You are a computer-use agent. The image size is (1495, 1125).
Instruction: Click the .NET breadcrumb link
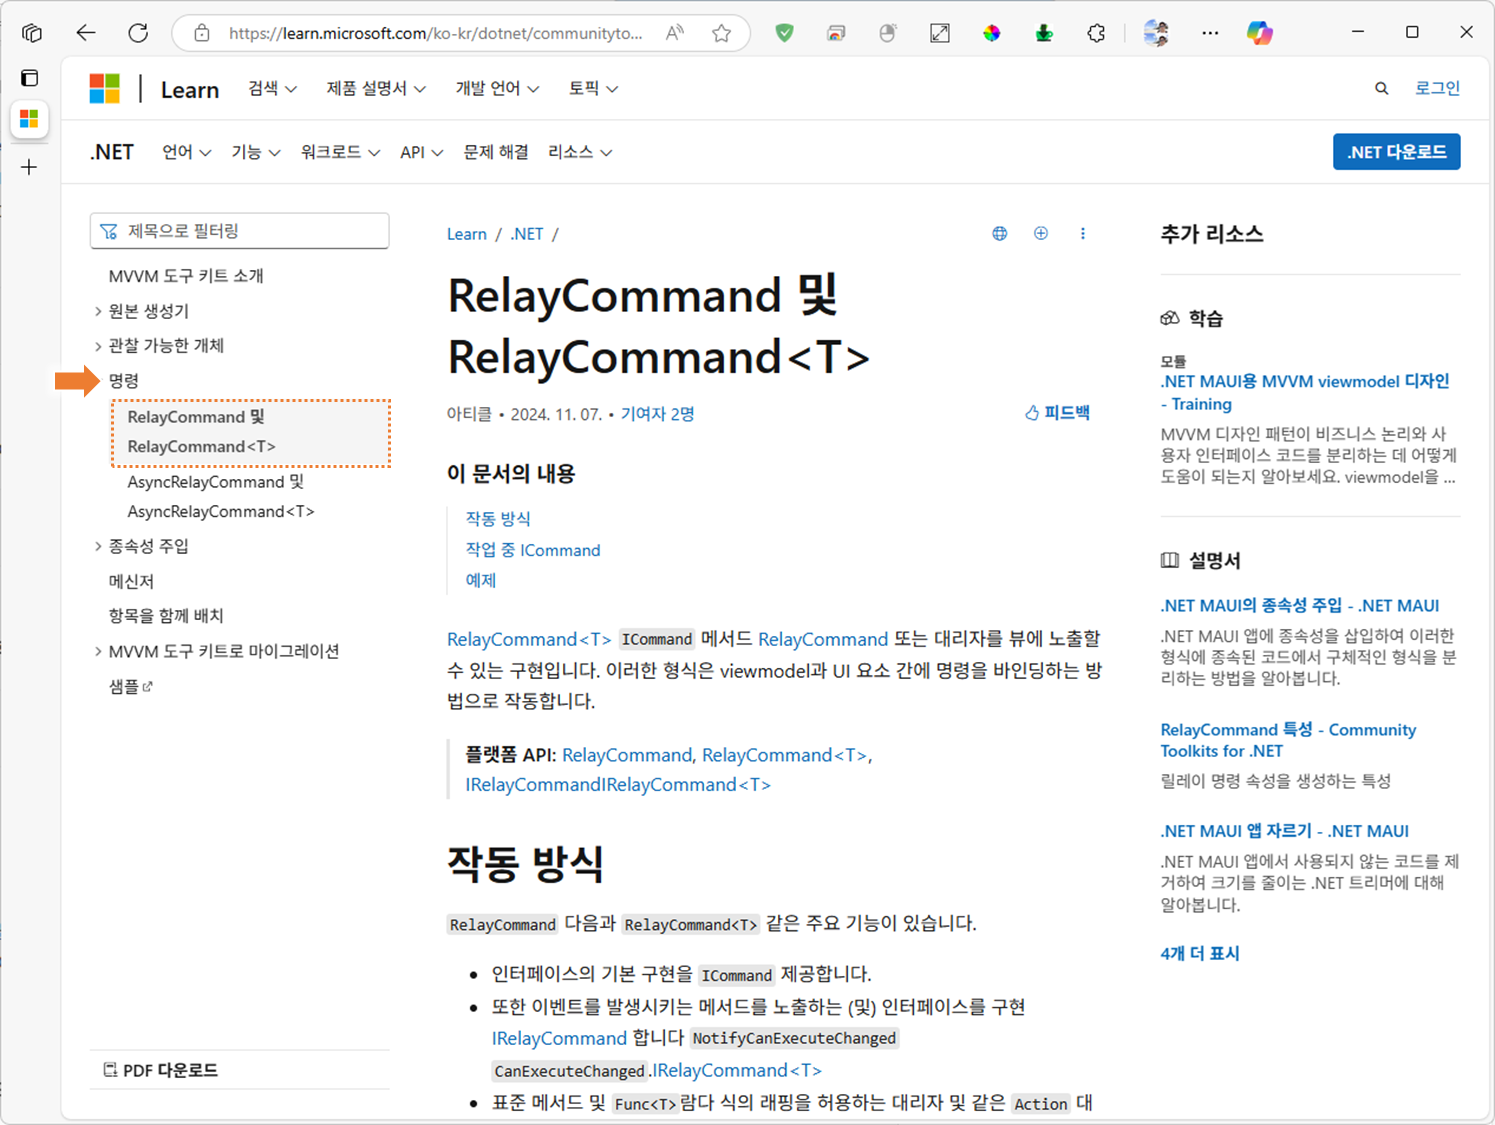pyautogui.click(x=527, y=234)
